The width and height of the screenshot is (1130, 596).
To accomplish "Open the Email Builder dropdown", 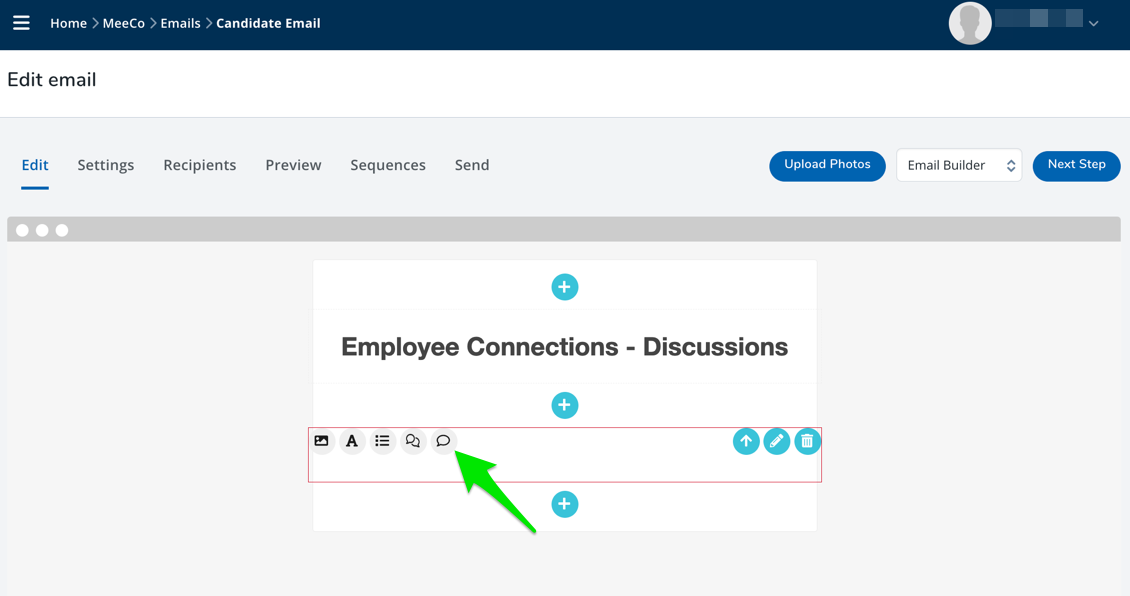I will coord(959,166).
